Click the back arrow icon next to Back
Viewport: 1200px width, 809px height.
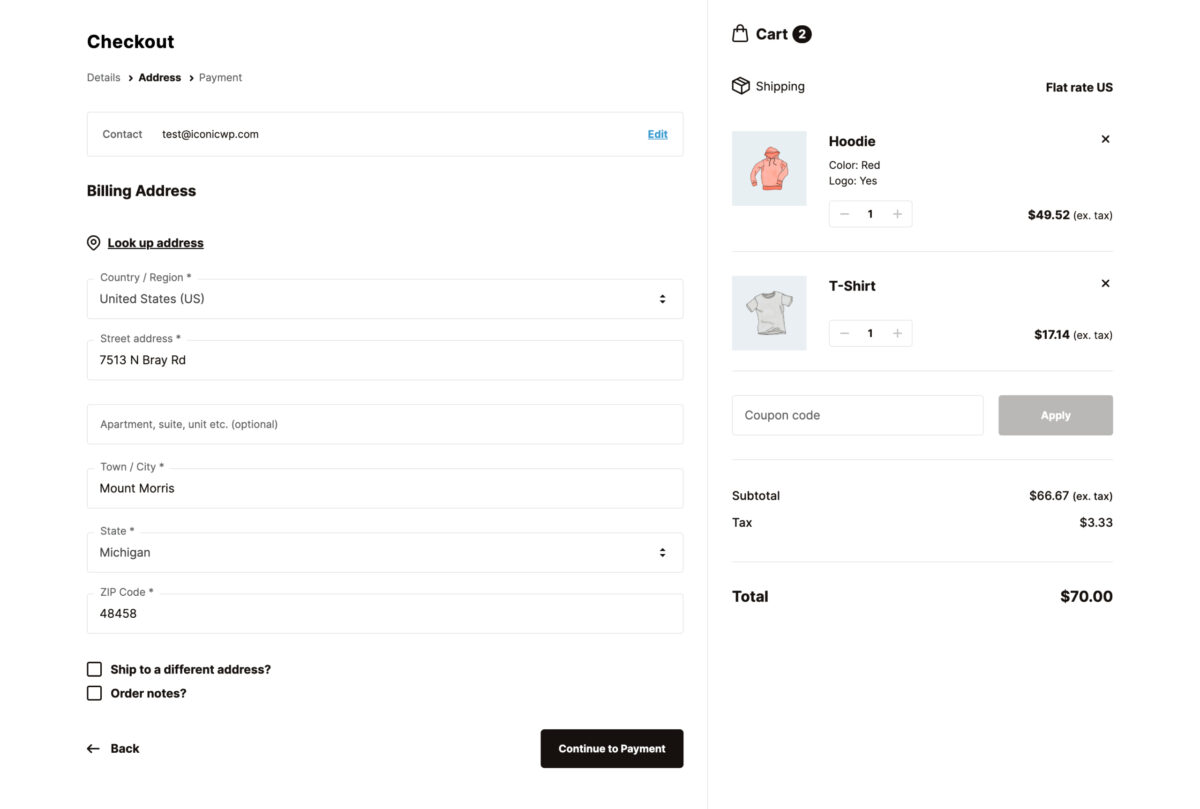[91, 748]
